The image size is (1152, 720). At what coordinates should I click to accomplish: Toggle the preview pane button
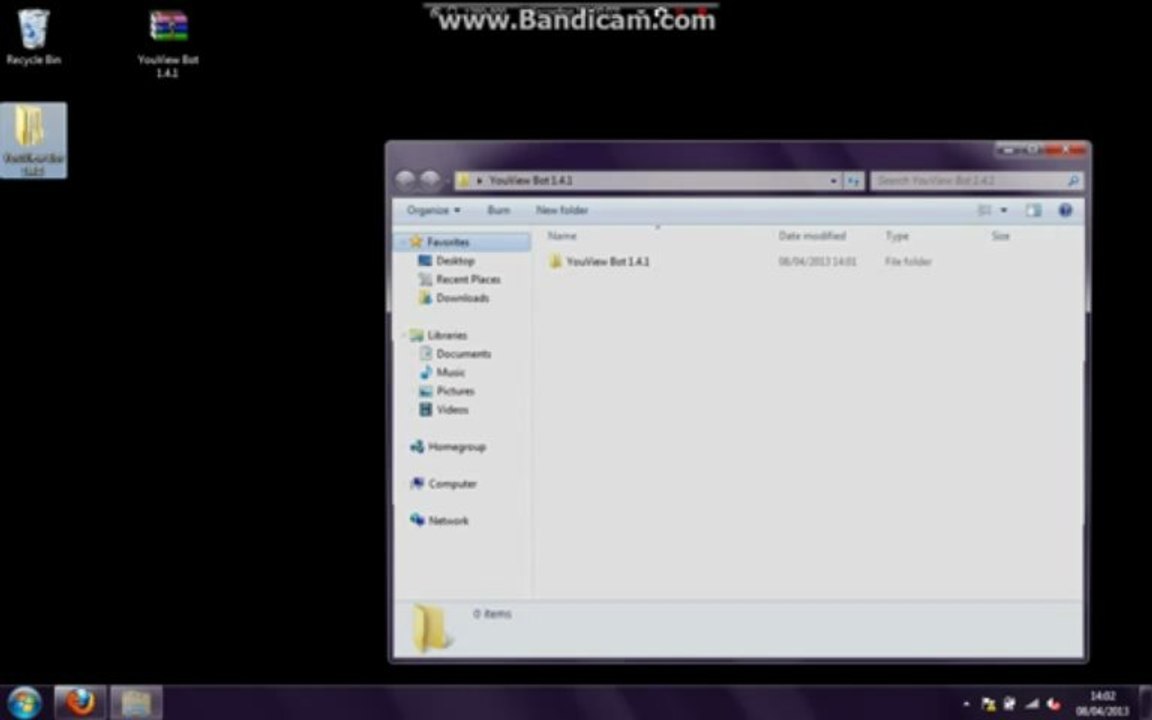[1033, 210]
